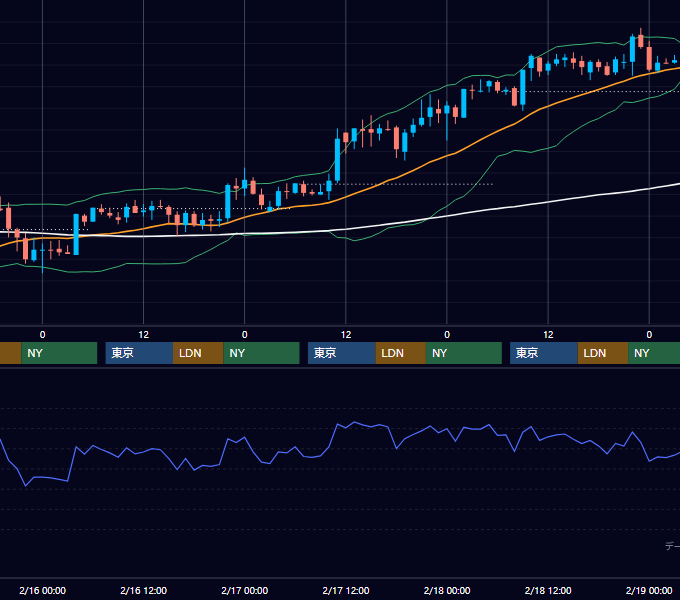The image size is (680, 600).
Task: Choose the 2/18 12:00 date label
Action: [548, 590]
